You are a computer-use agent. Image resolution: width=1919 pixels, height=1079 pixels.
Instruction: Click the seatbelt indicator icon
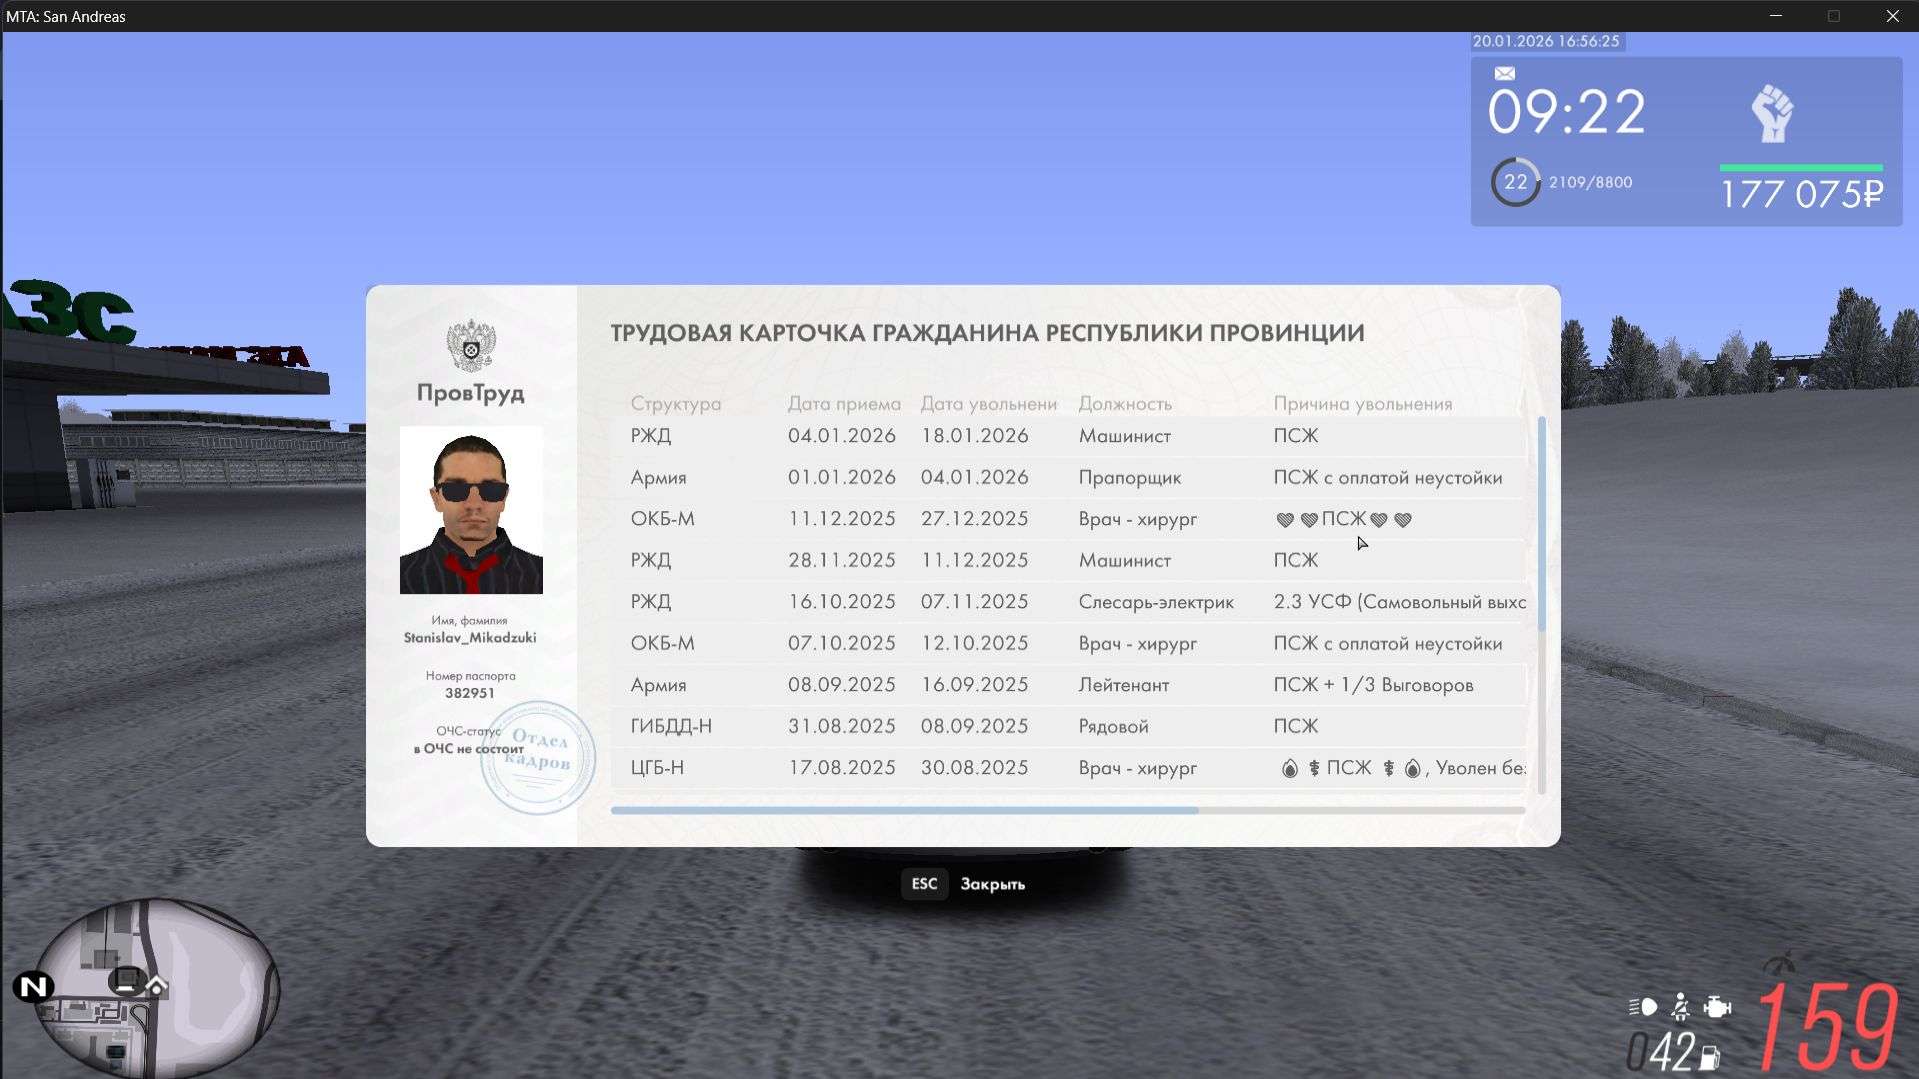click(x=1680, y=1006)
